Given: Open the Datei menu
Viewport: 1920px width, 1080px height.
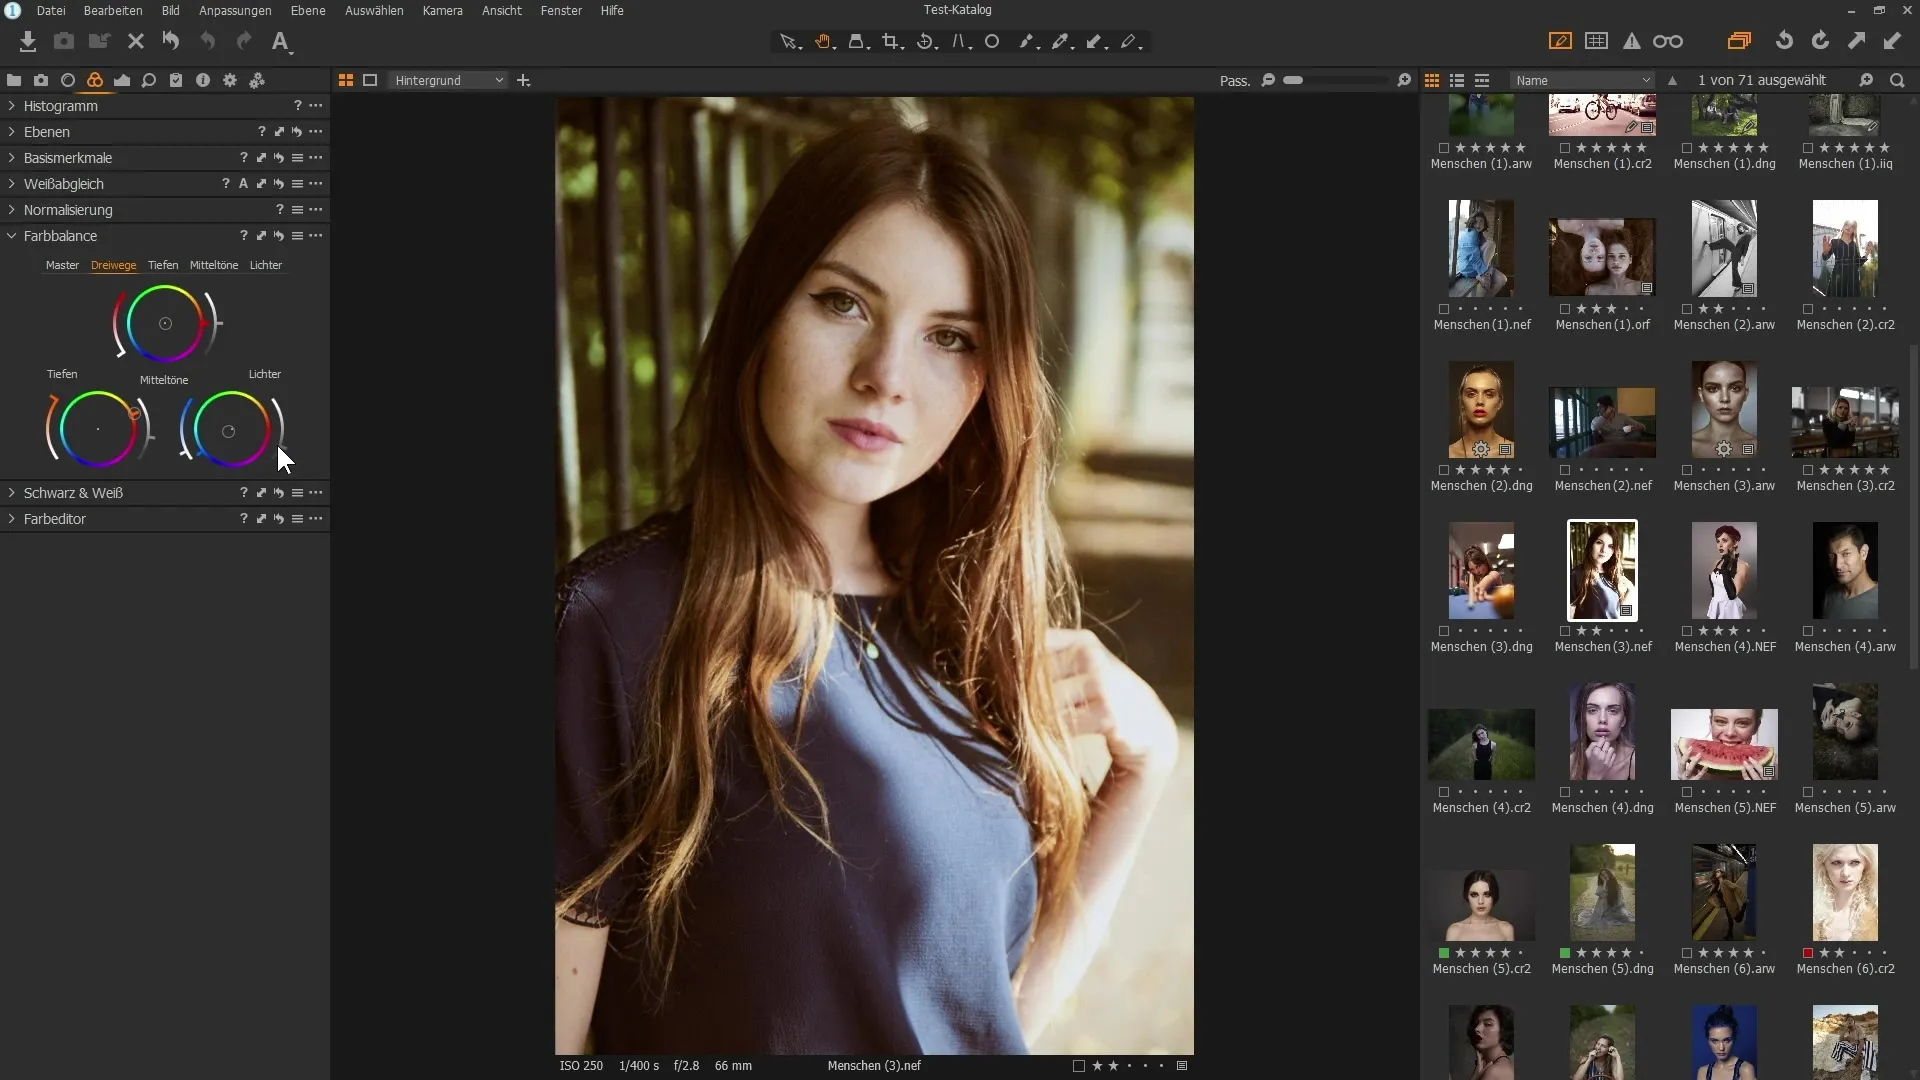Looking at the screenshot, I should pyautogui.click(x=51, y=10).
